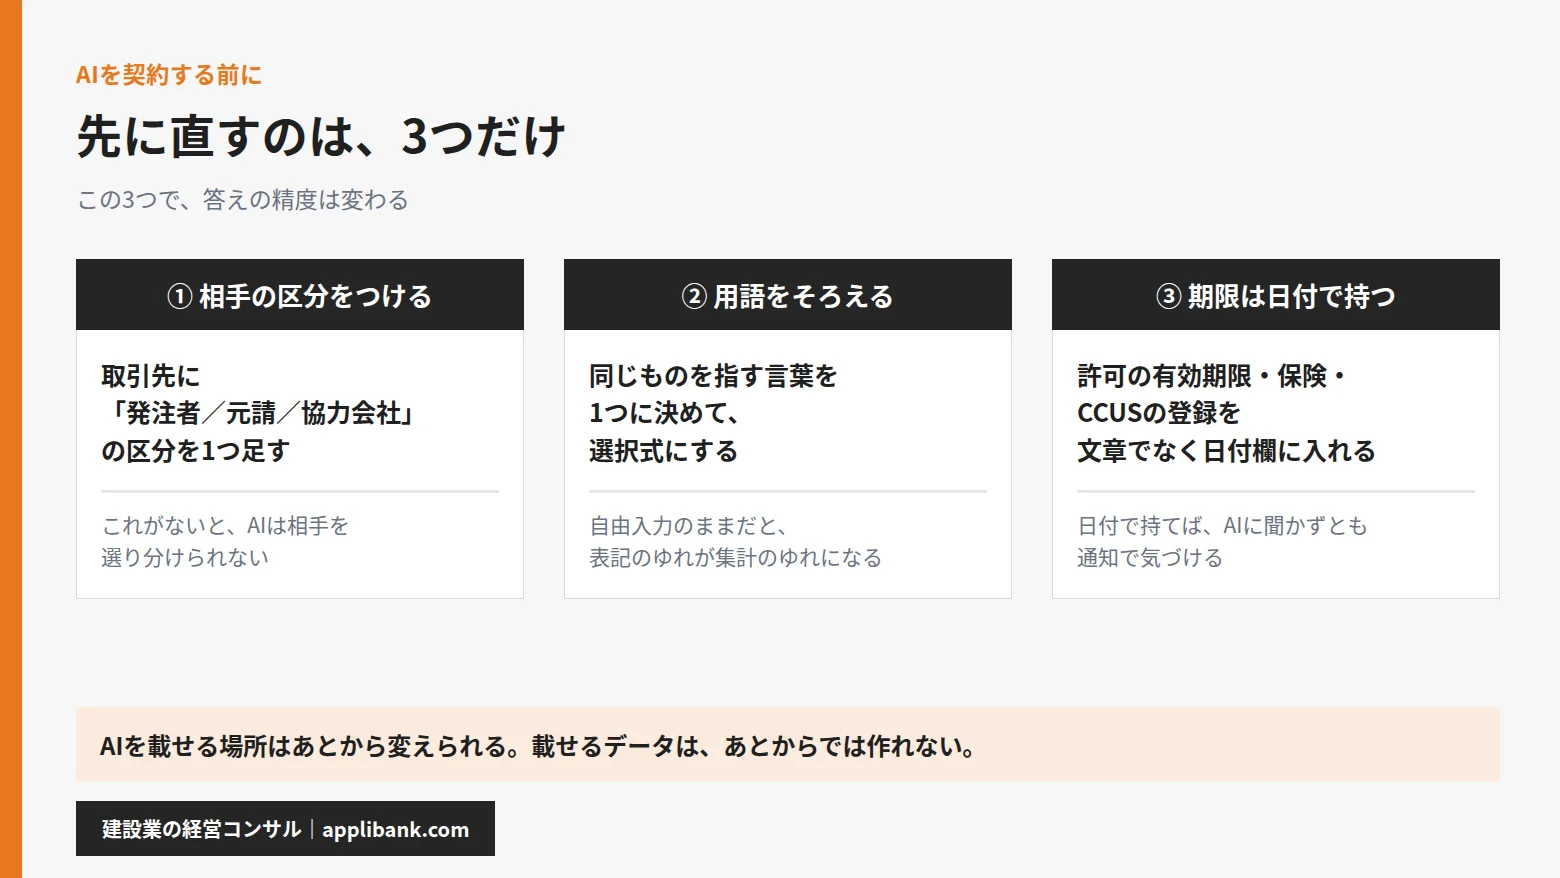Click the note '日付で持てば、AIに聞かずとも'
The image size is (1560, 878).
tap(1222, 525)
